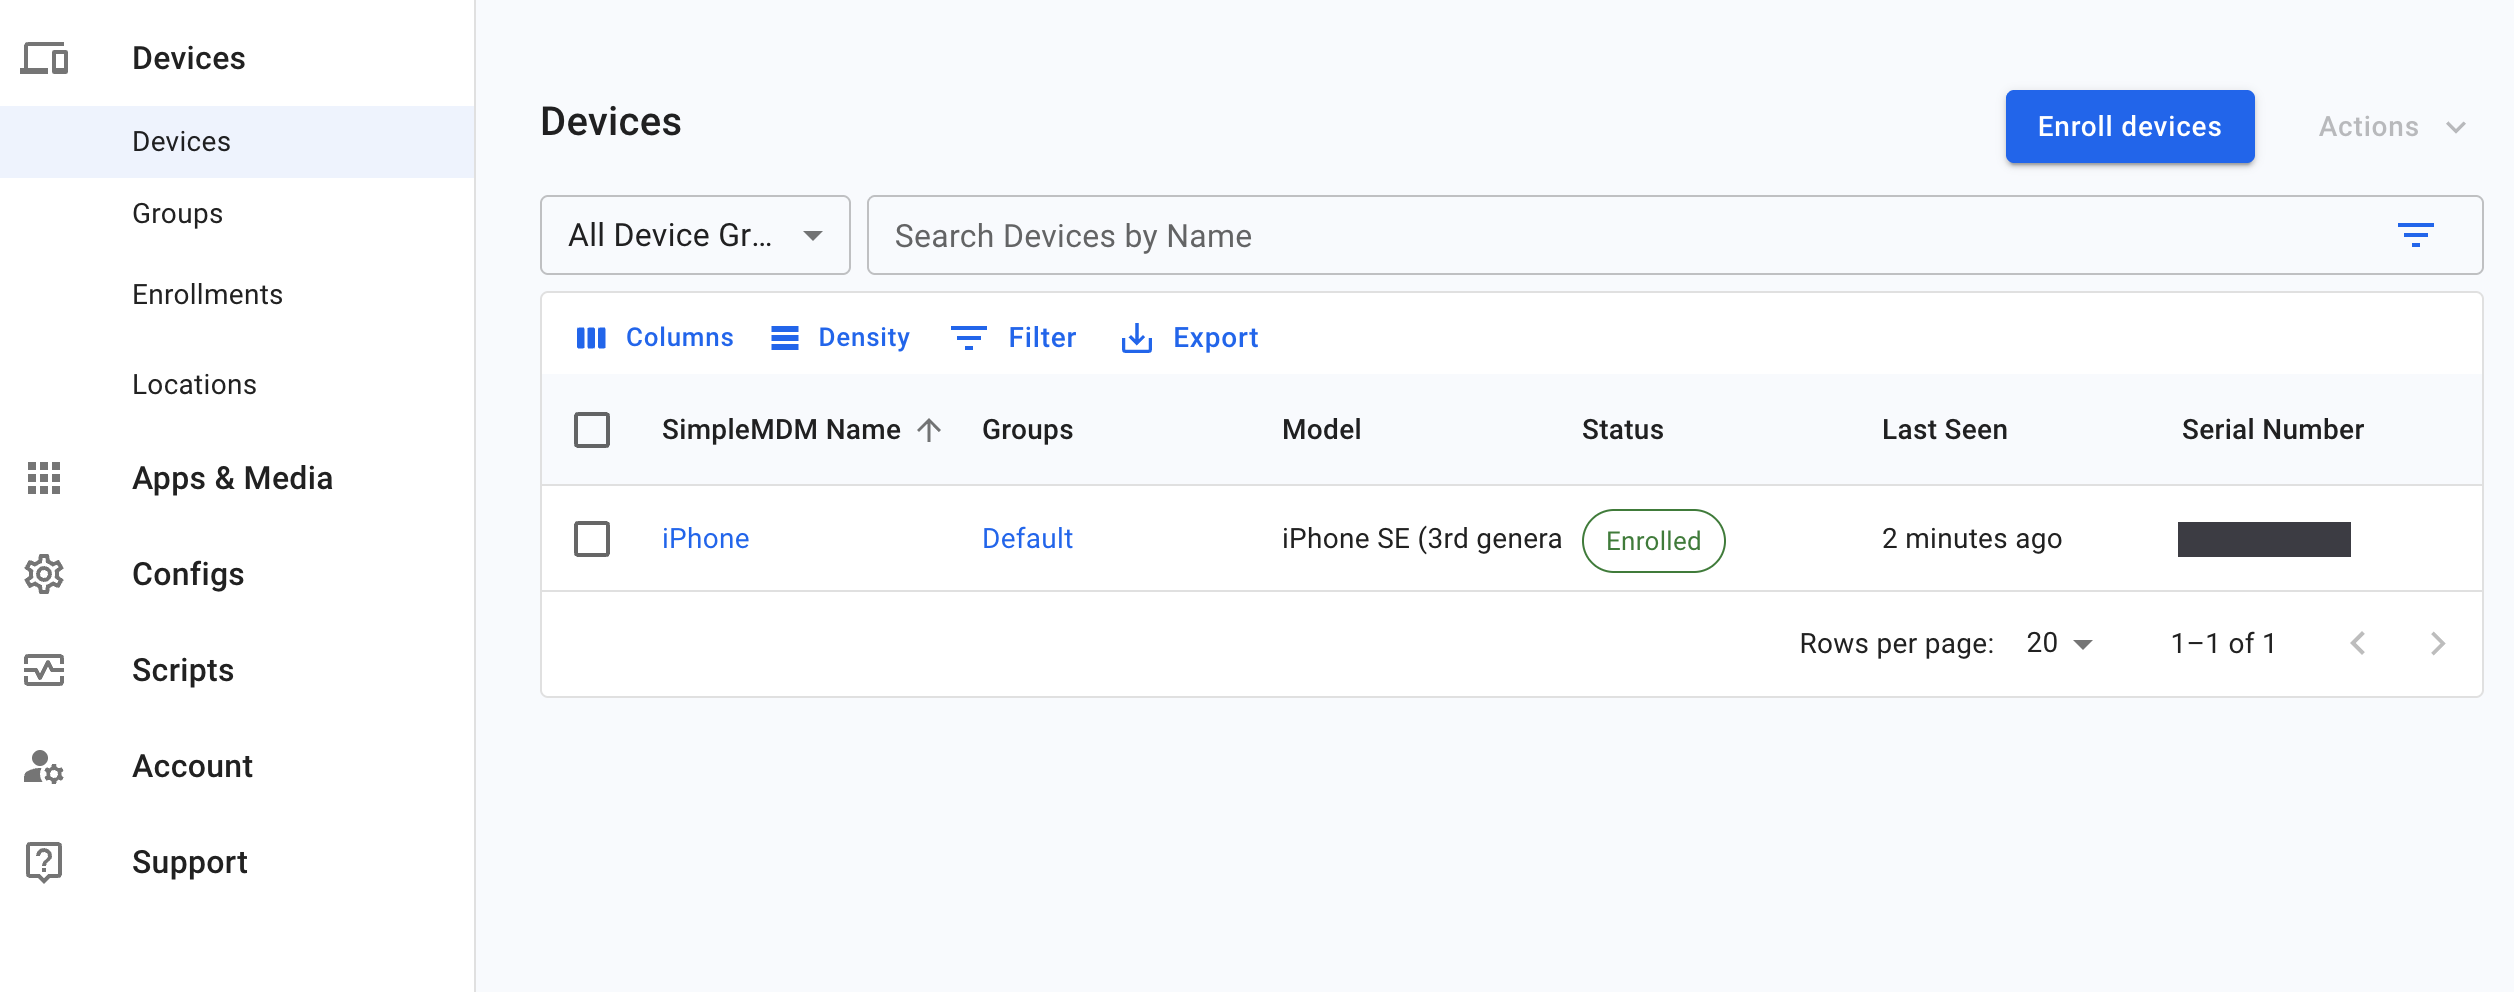Click the 1–1 of 1 pagination text
The image size is (2514, 992).
tap(2223, 643)
